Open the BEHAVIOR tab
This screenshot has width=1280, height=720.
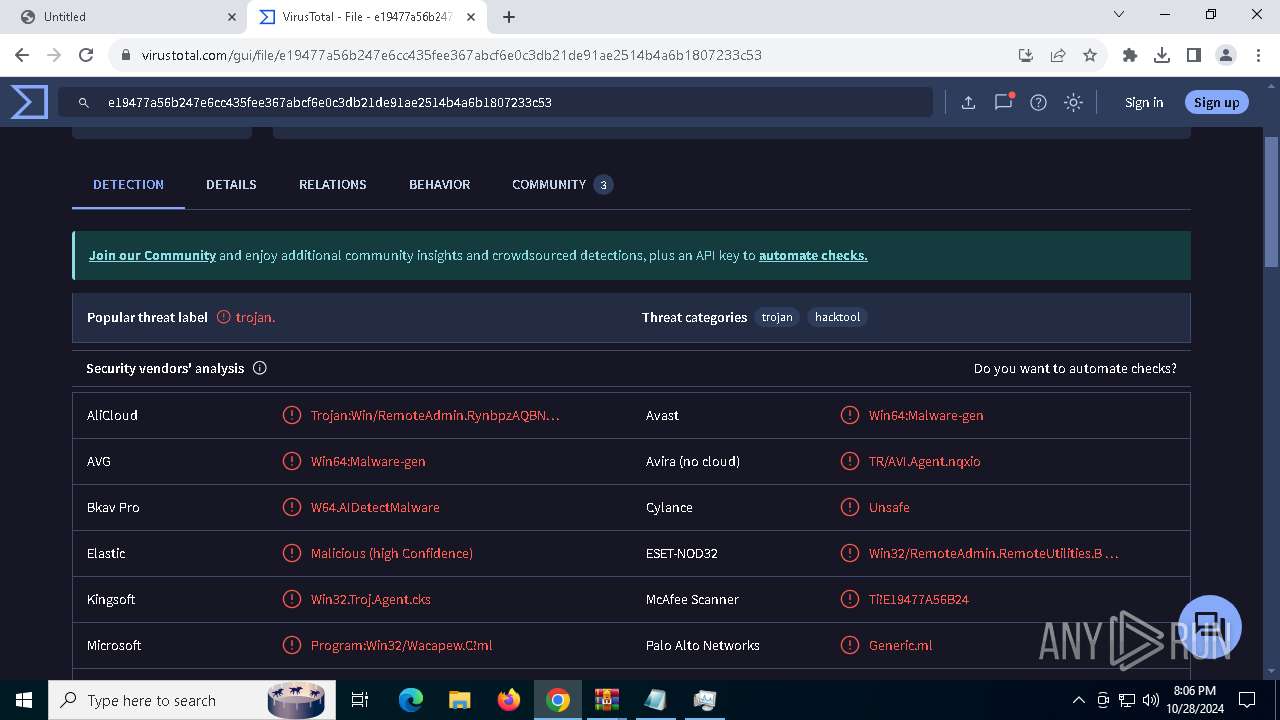[439, 184]
